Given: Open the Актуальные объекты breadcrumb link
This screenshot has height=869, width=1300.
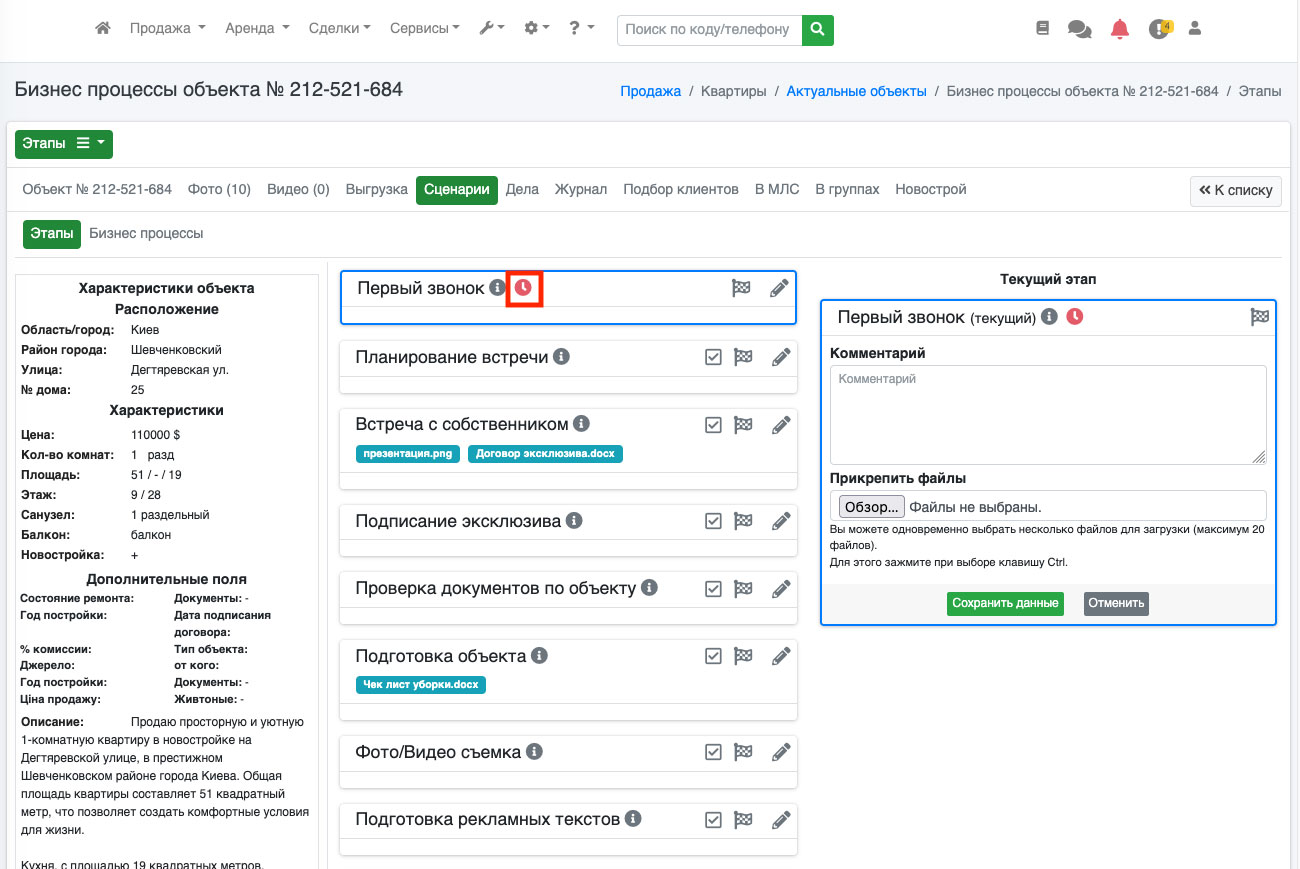Looking at the screenshot, I should tap(856, 91).
